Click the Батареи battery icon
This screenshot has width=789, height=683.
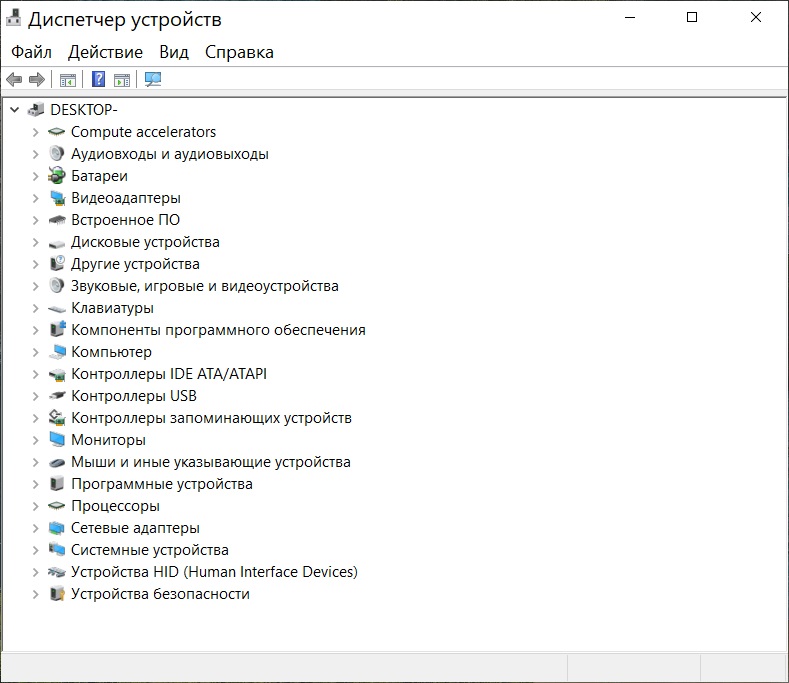point(56,176)
